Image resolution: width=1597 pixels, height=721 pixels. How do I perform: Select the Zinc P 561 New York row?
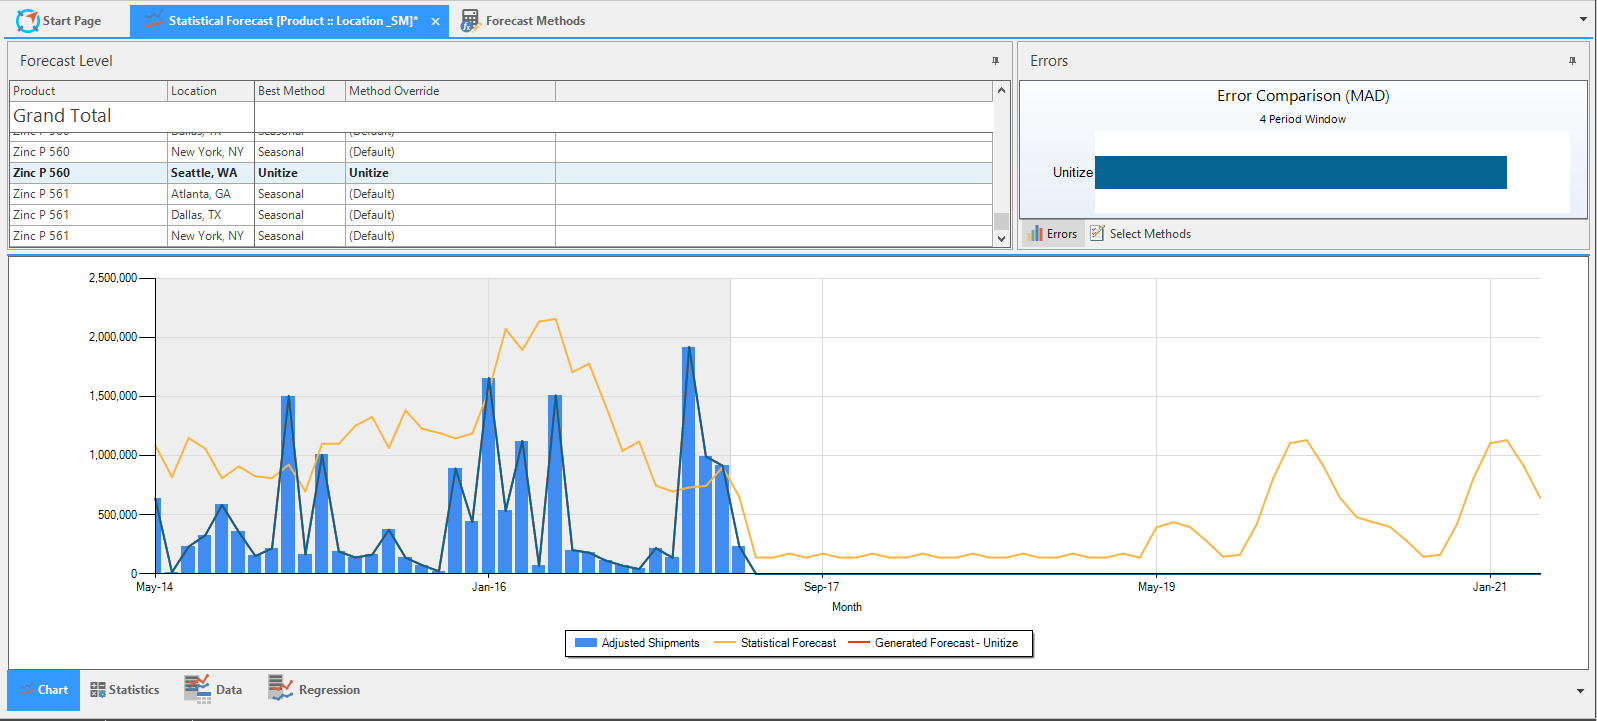pos(501,236)
